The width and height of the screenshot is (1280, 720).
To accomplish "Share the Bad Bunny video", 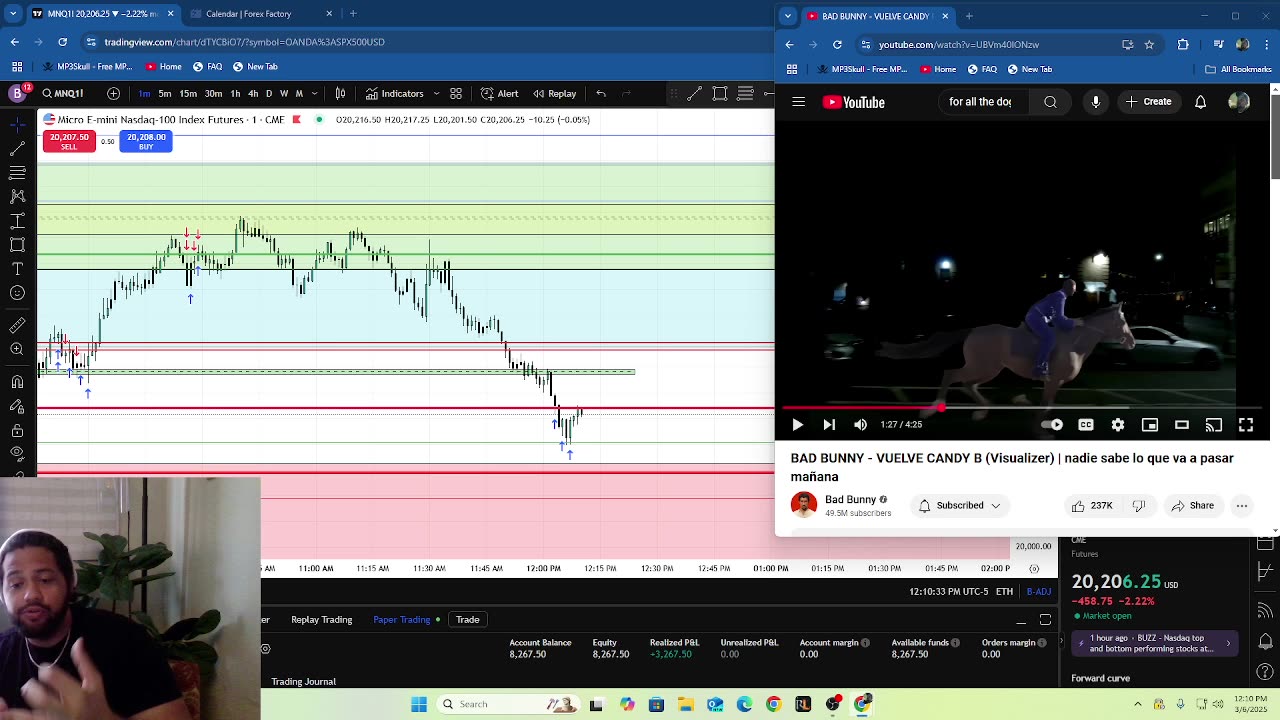I will [x=1193, y=506].
